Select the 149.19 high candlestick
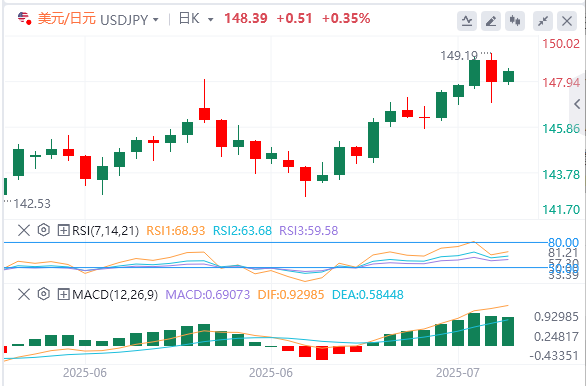 [475, 73]
